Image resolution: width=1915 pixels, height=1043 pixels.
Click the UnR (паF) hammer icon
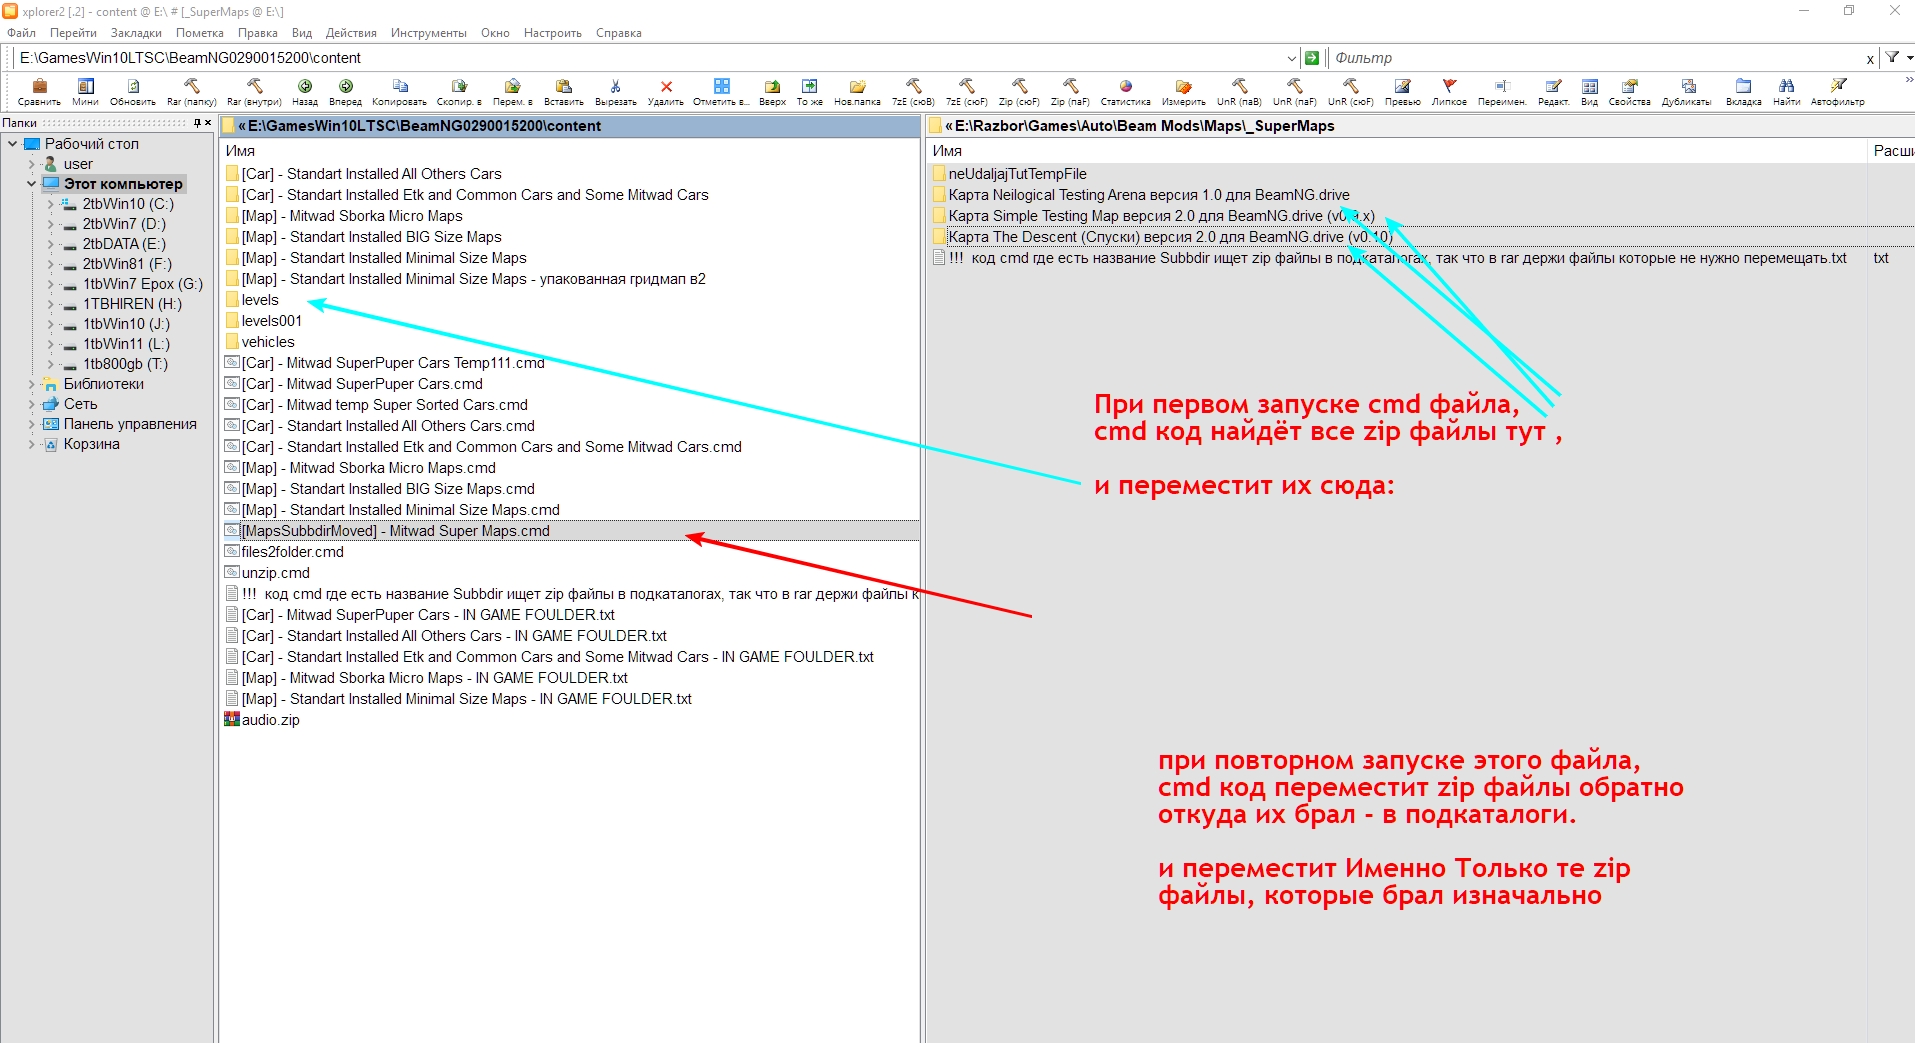click(1294, 86)
